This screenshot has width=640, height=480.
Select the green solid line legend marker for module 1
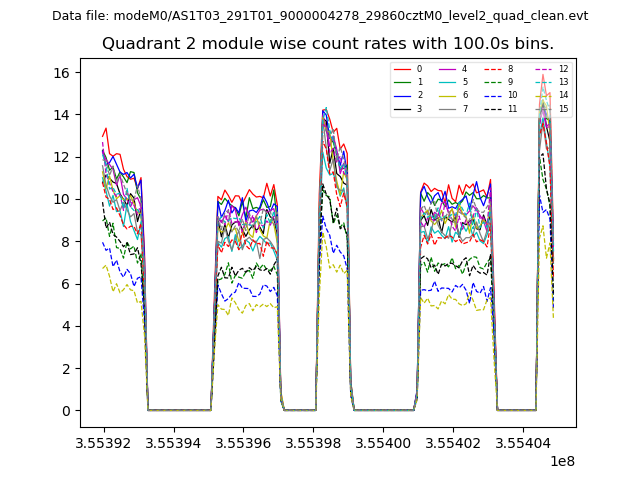tap(404, 82)
